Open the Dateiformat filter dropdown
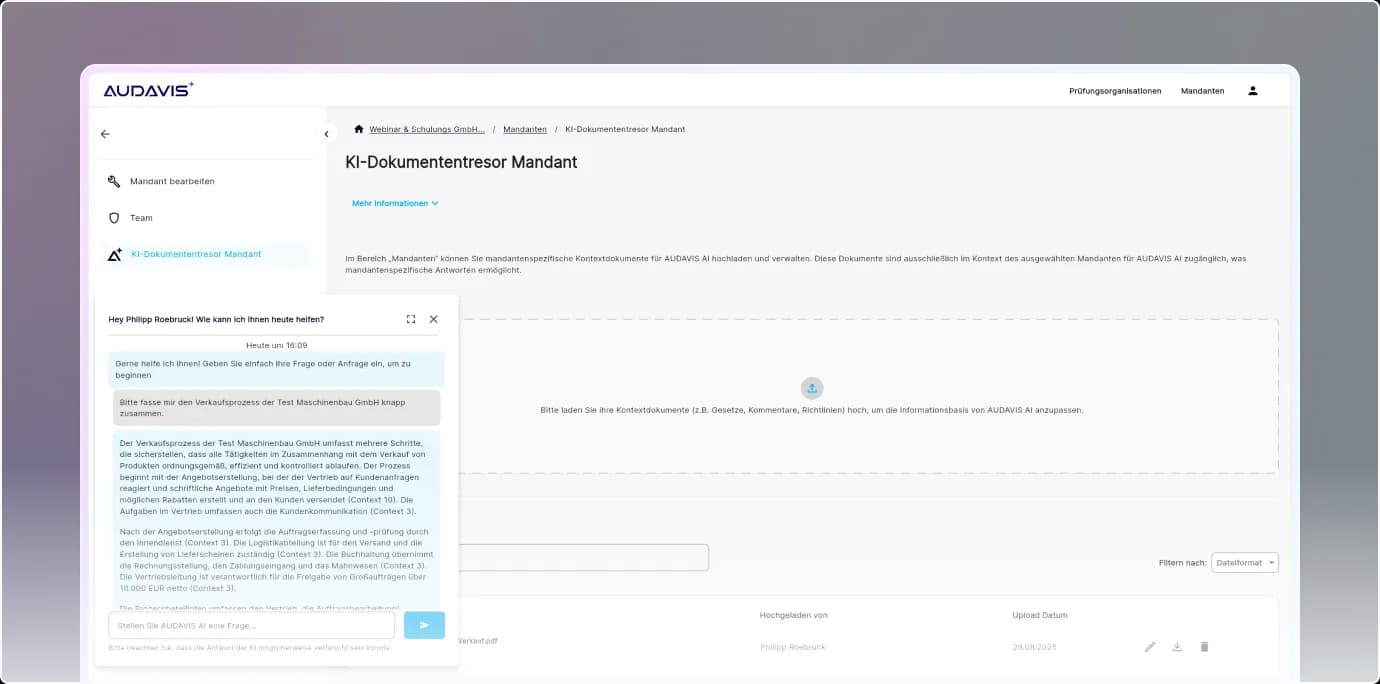The height and width of the screenshot is (684, 1380). tap(1244, 563)
